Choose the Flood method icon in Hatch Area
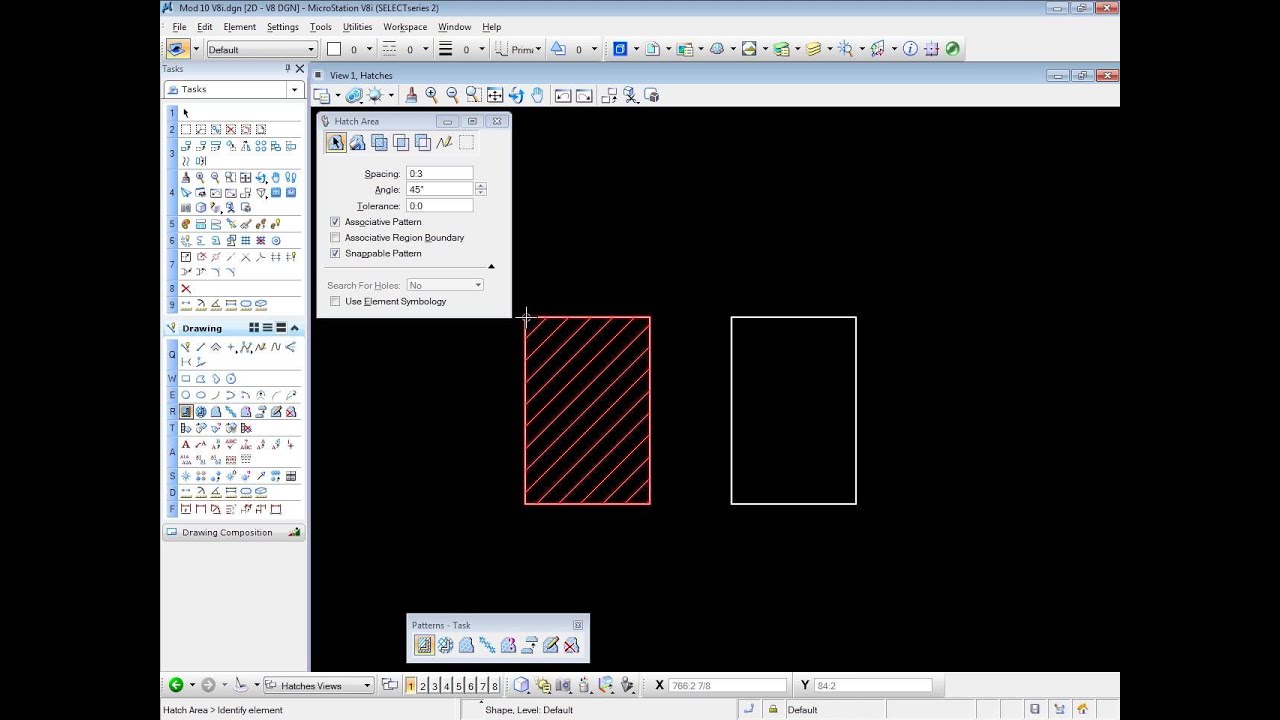1280x720 pixels. pos(357,143)
